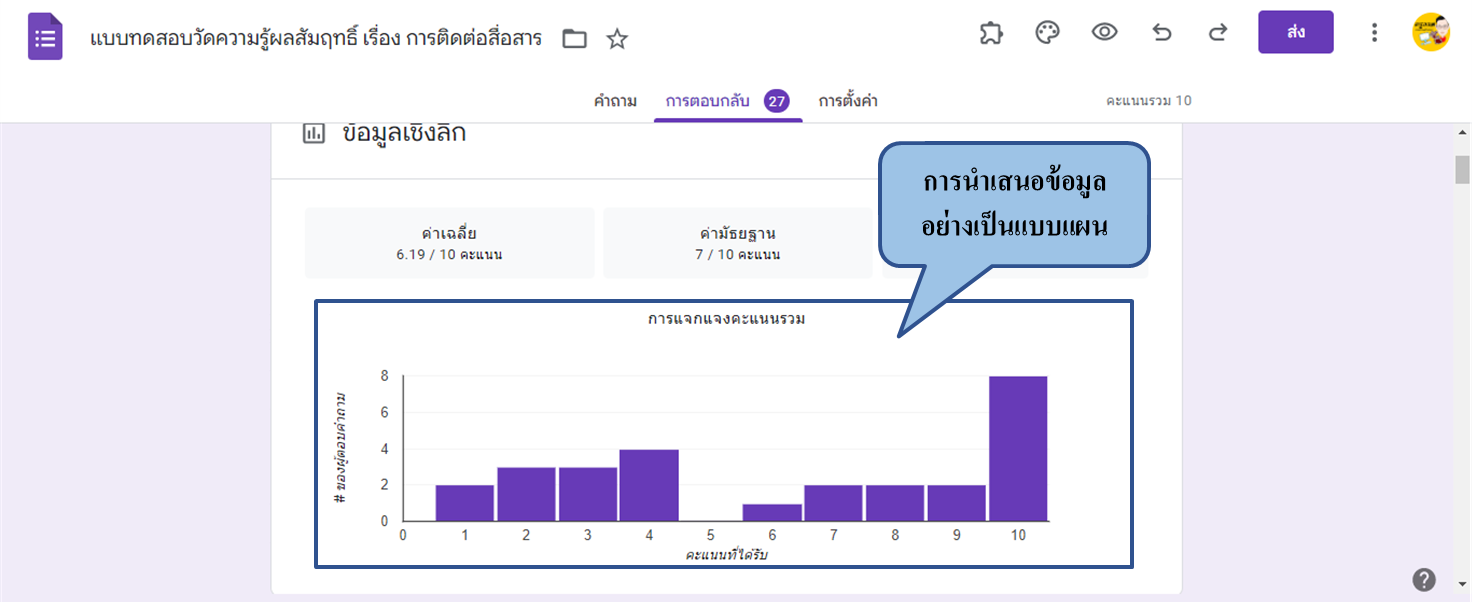Screen dimensions: 1473x602
Task: Open the Google account avatar
Action: coord(1431,33)
